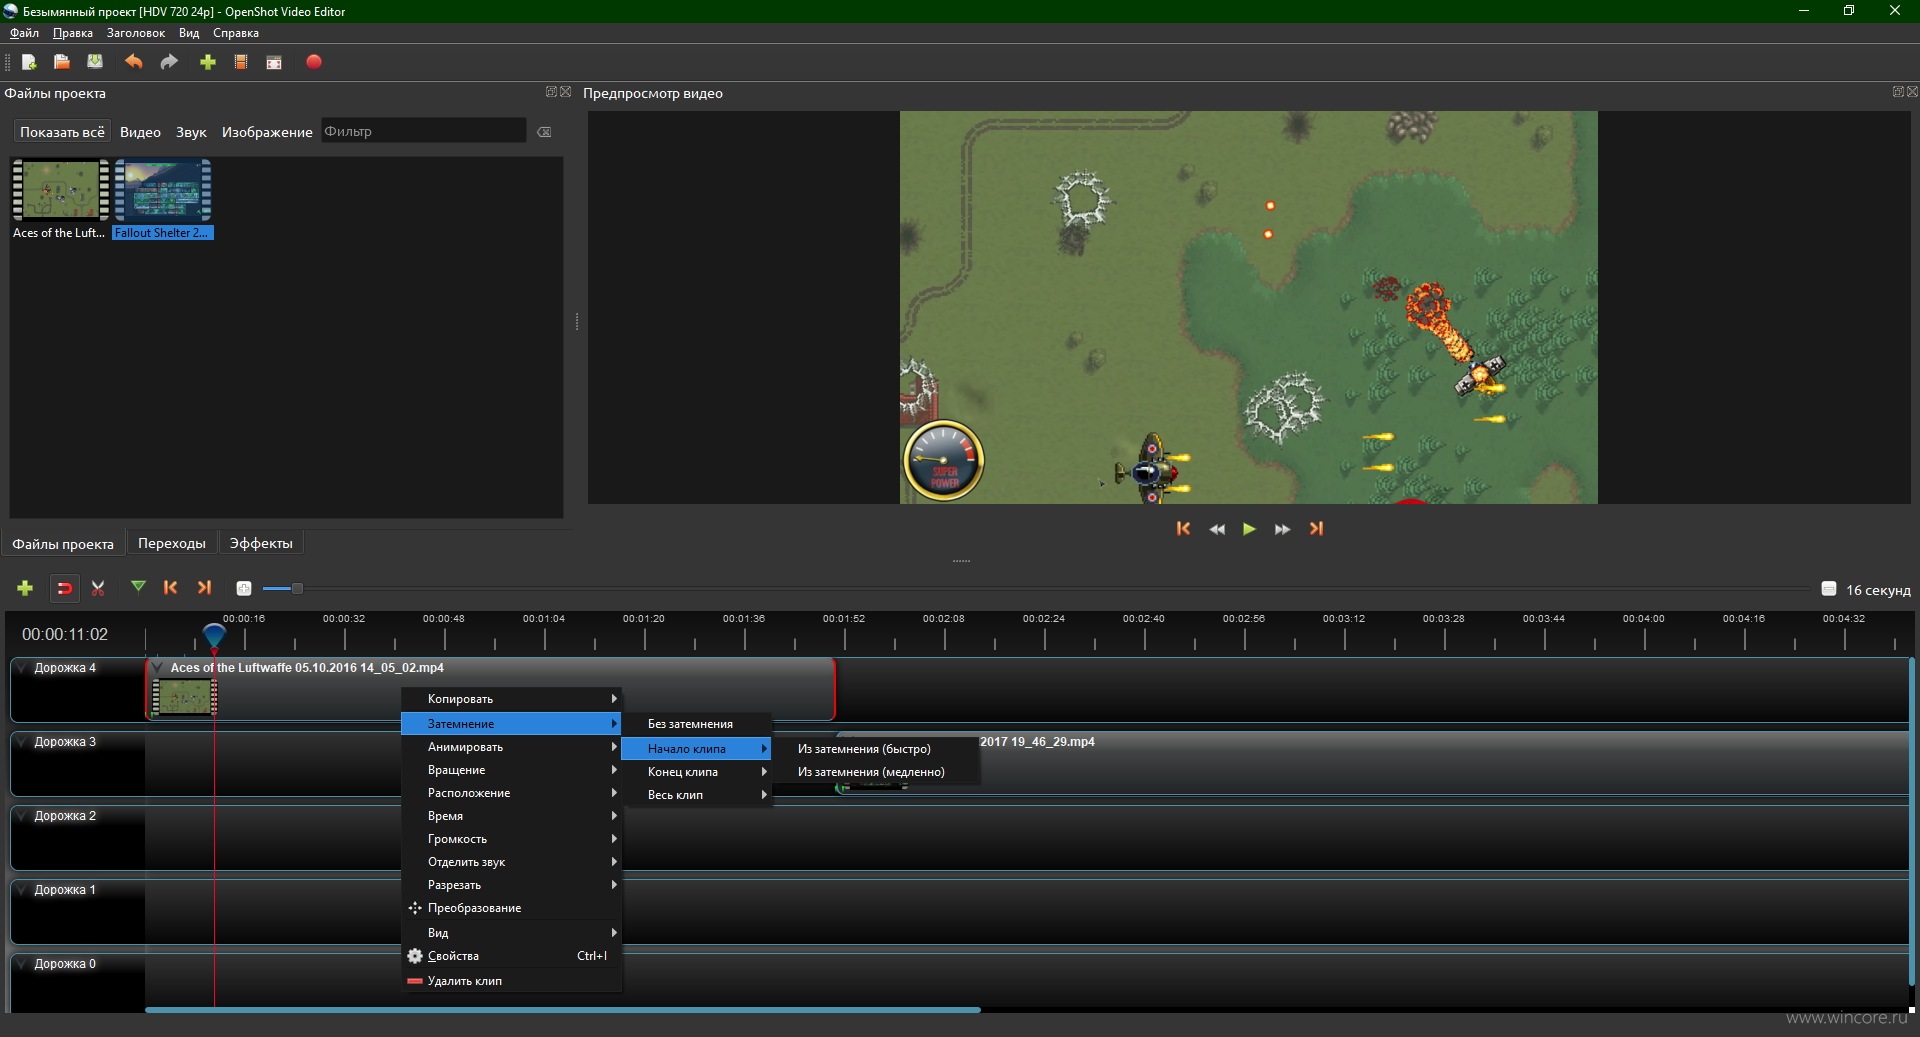Expand the Громкость submenu
This screenshot has width=1920, height=1037.
tap(511, 839)
